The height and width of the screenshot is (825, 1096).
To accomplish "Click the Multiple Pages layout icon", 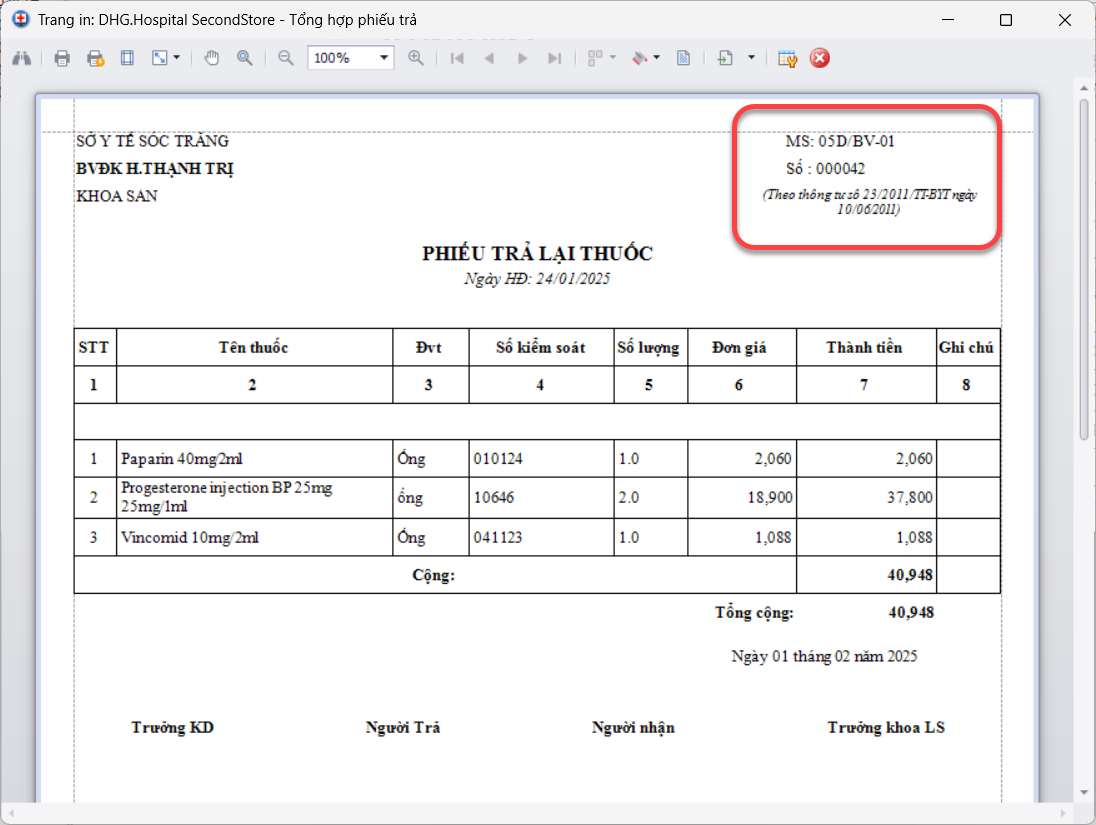I will click(x=595, y=58).
